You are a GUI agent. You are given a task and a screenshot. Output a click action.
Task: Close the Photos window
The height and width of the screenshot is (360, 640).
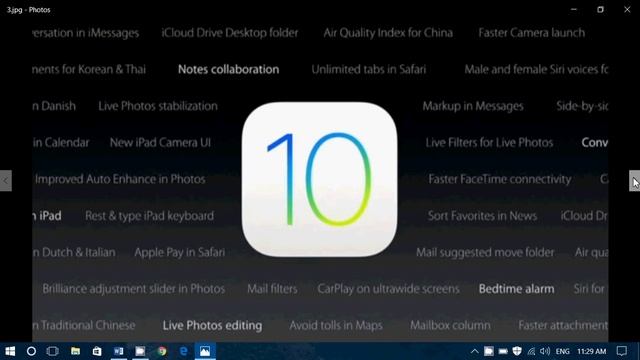click(627, 9)
